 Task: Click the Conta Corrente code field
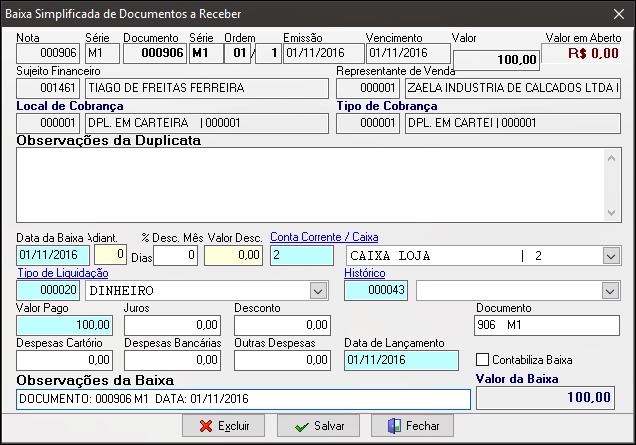point(302,256)
